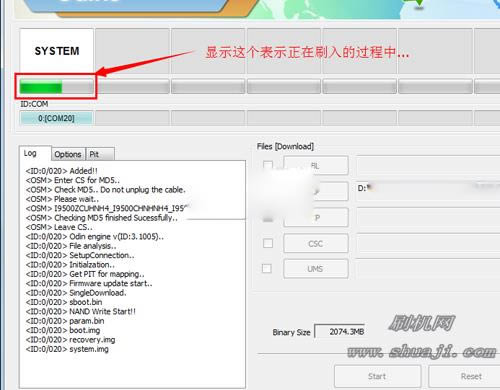Image resolution: width=500 pixels, height=390 pixels.
Task: Click the CSC file button
Action: coord(316,244)
